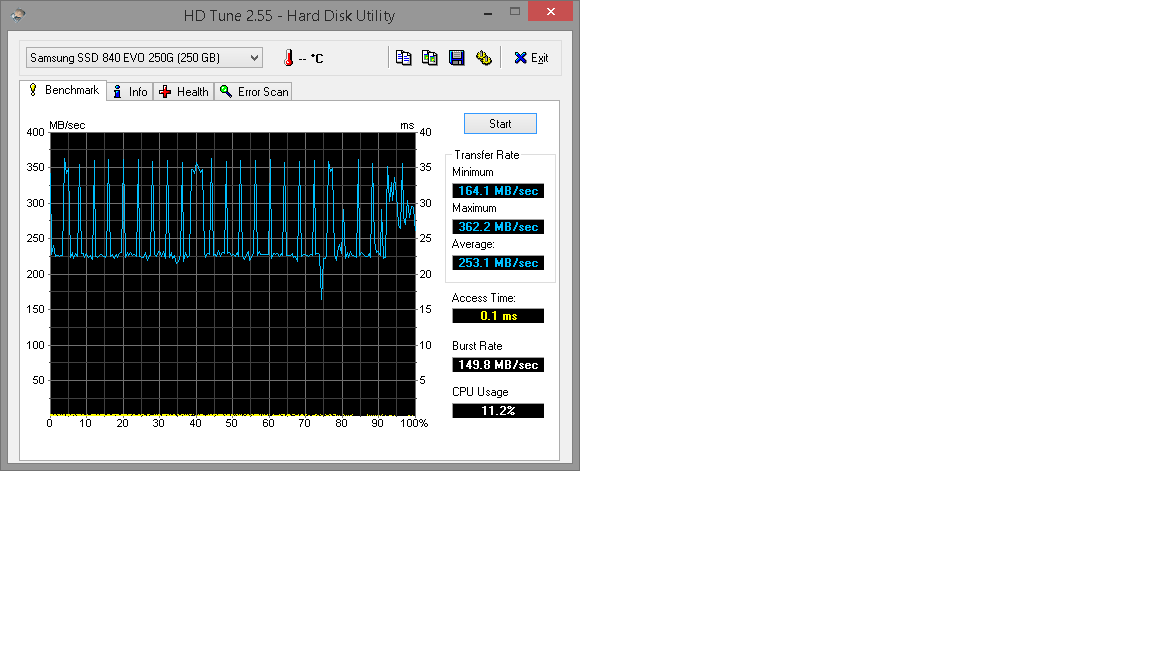The height and width of the screenshot is (648, 1152).
Task: Click the Access Time value 0.1 ms
Action: click(498, 316)
